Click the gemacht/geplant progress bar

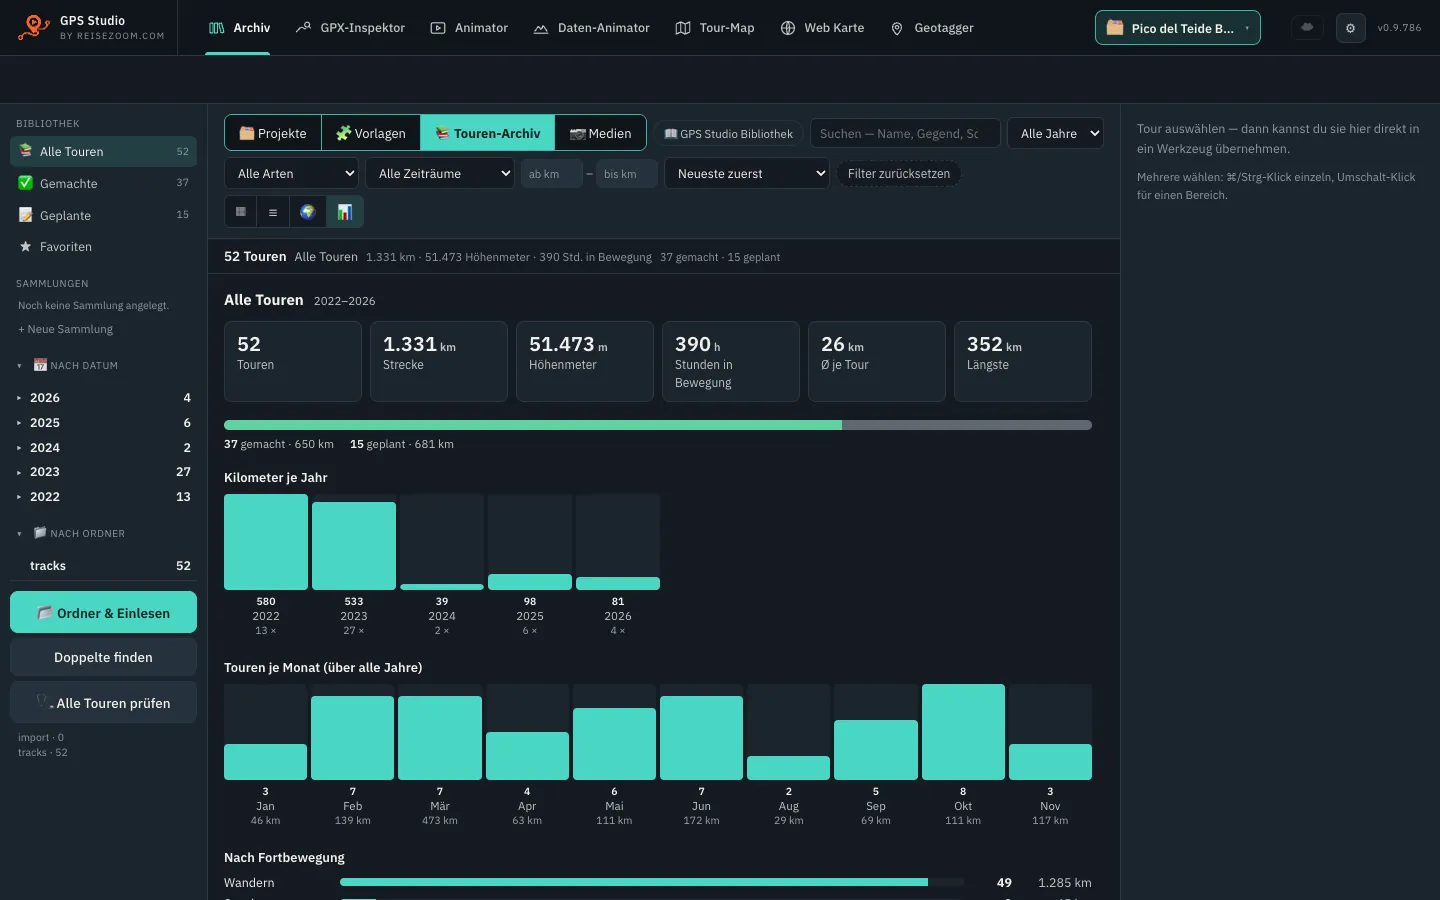click(x=658, y=425)
